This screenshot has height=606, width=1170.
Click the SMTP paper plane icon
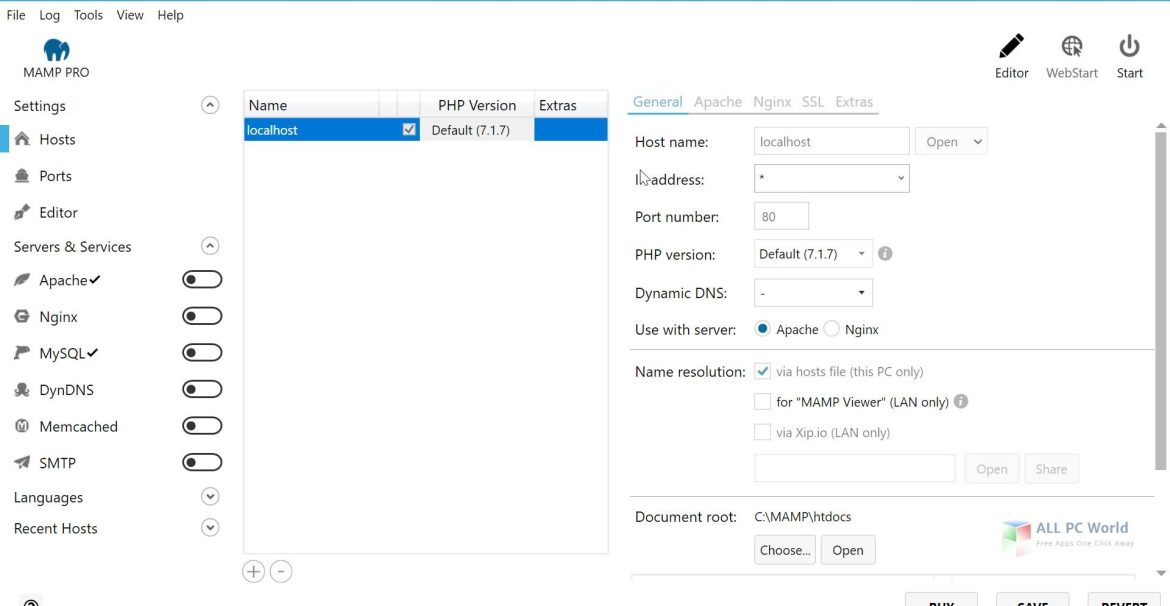[22, 463]
